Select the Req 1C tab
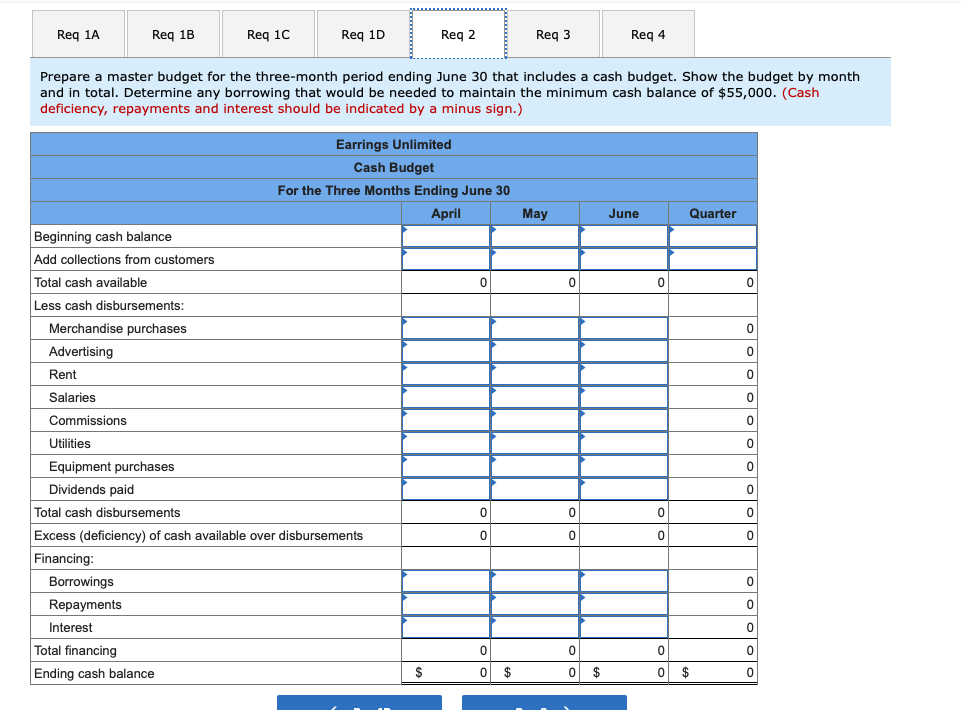The width and height of the screenshot is (961, 718). (267, 33)
